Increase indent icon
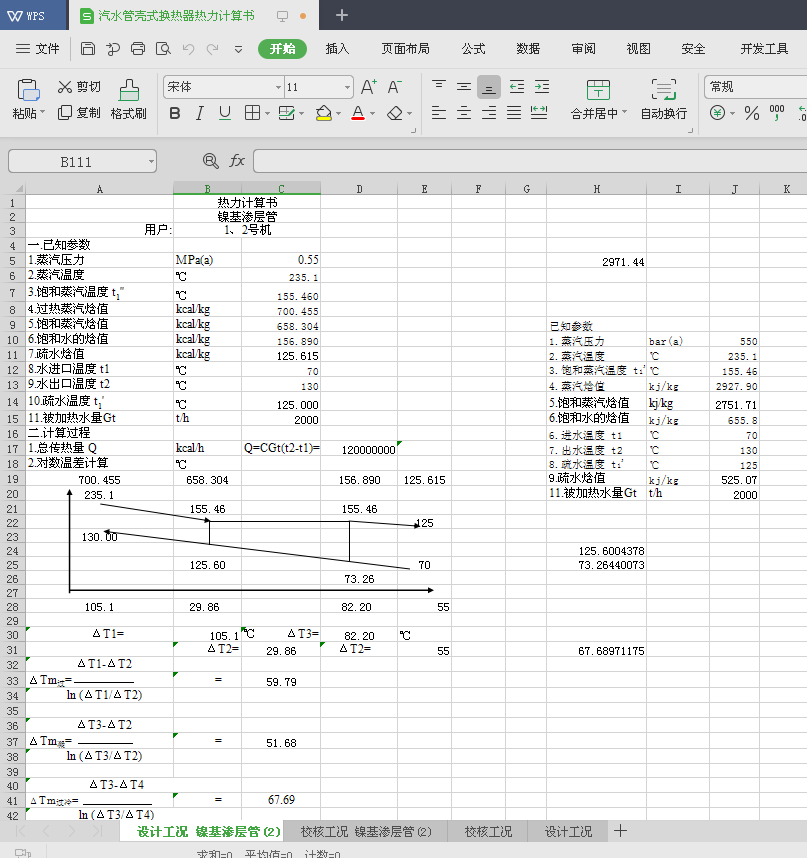Screen dimensions: 807x858 [x=542, y=86]
